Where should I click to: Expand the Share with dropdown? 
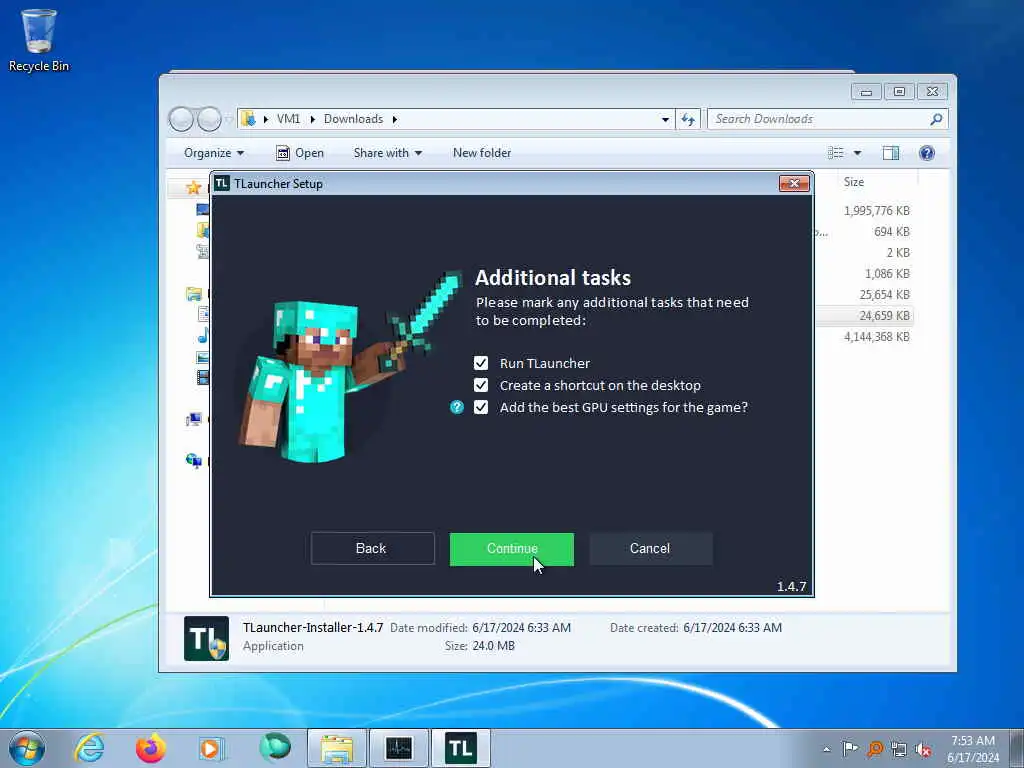click(388, 153)
